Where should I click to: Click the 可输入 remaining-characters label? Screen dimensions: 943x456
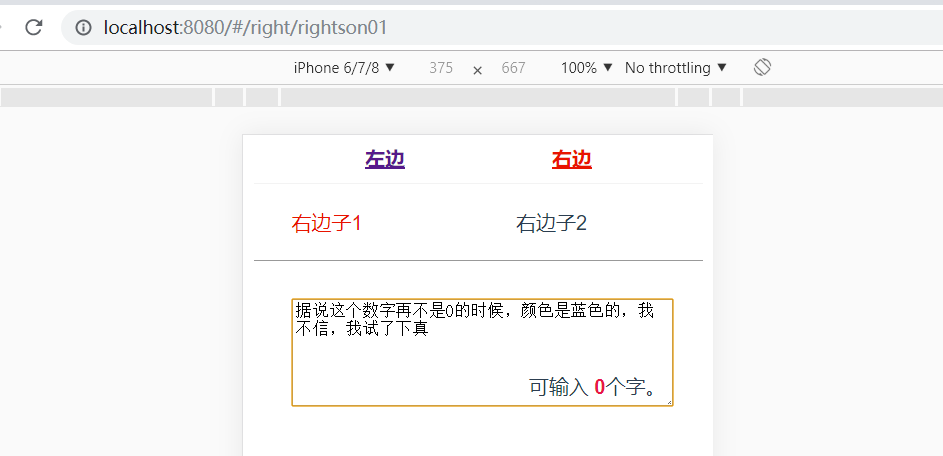click(559, 387)
